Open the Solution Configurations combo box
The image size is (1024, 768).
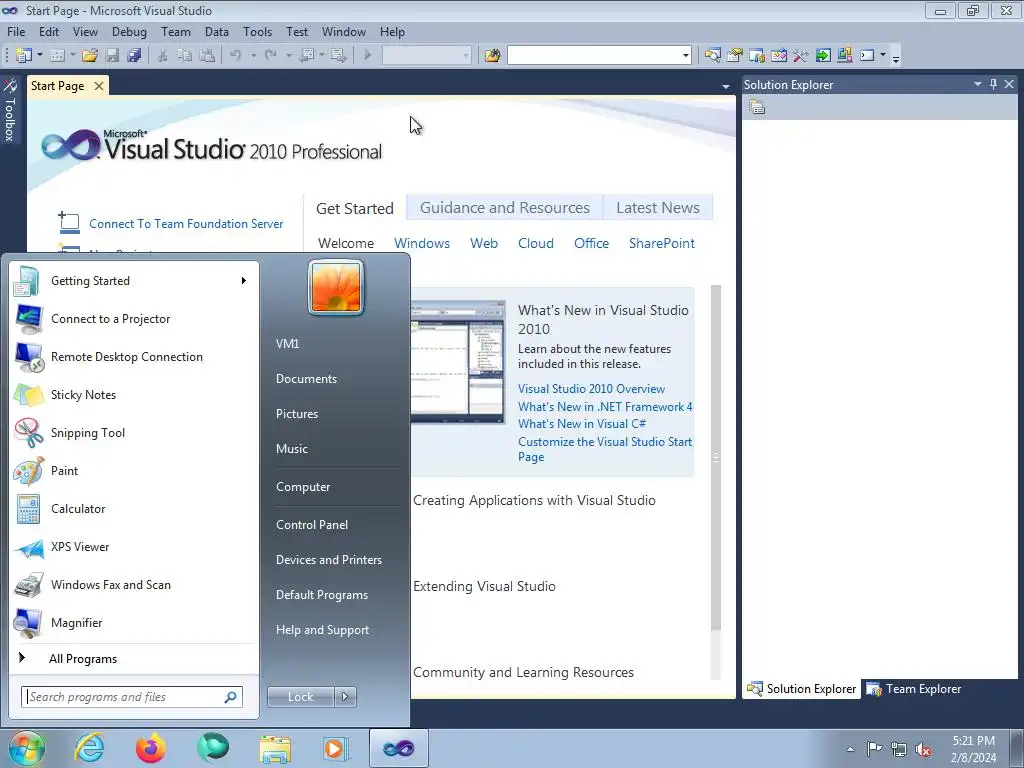coord(426,56)
